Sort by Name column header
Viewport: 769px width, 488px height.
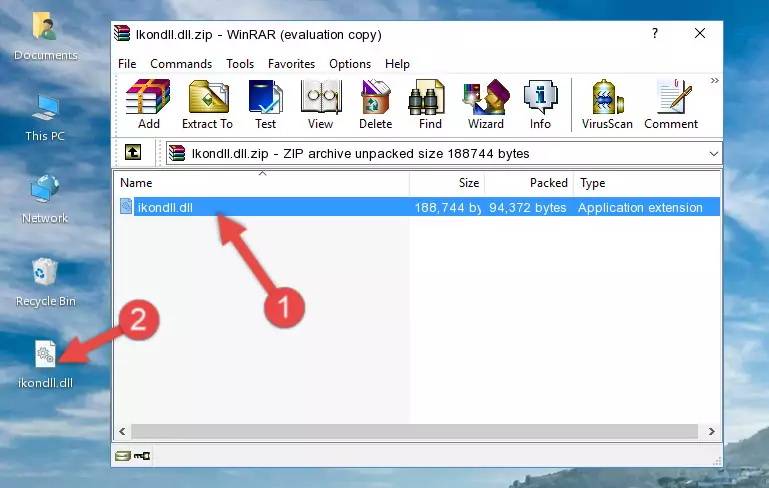(x=262, y=183)
